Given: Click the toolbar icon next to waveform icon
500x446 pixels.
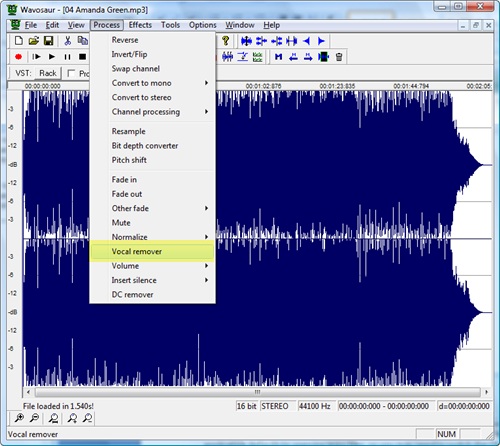Looking at the screenshot, I should coord(243,57).
